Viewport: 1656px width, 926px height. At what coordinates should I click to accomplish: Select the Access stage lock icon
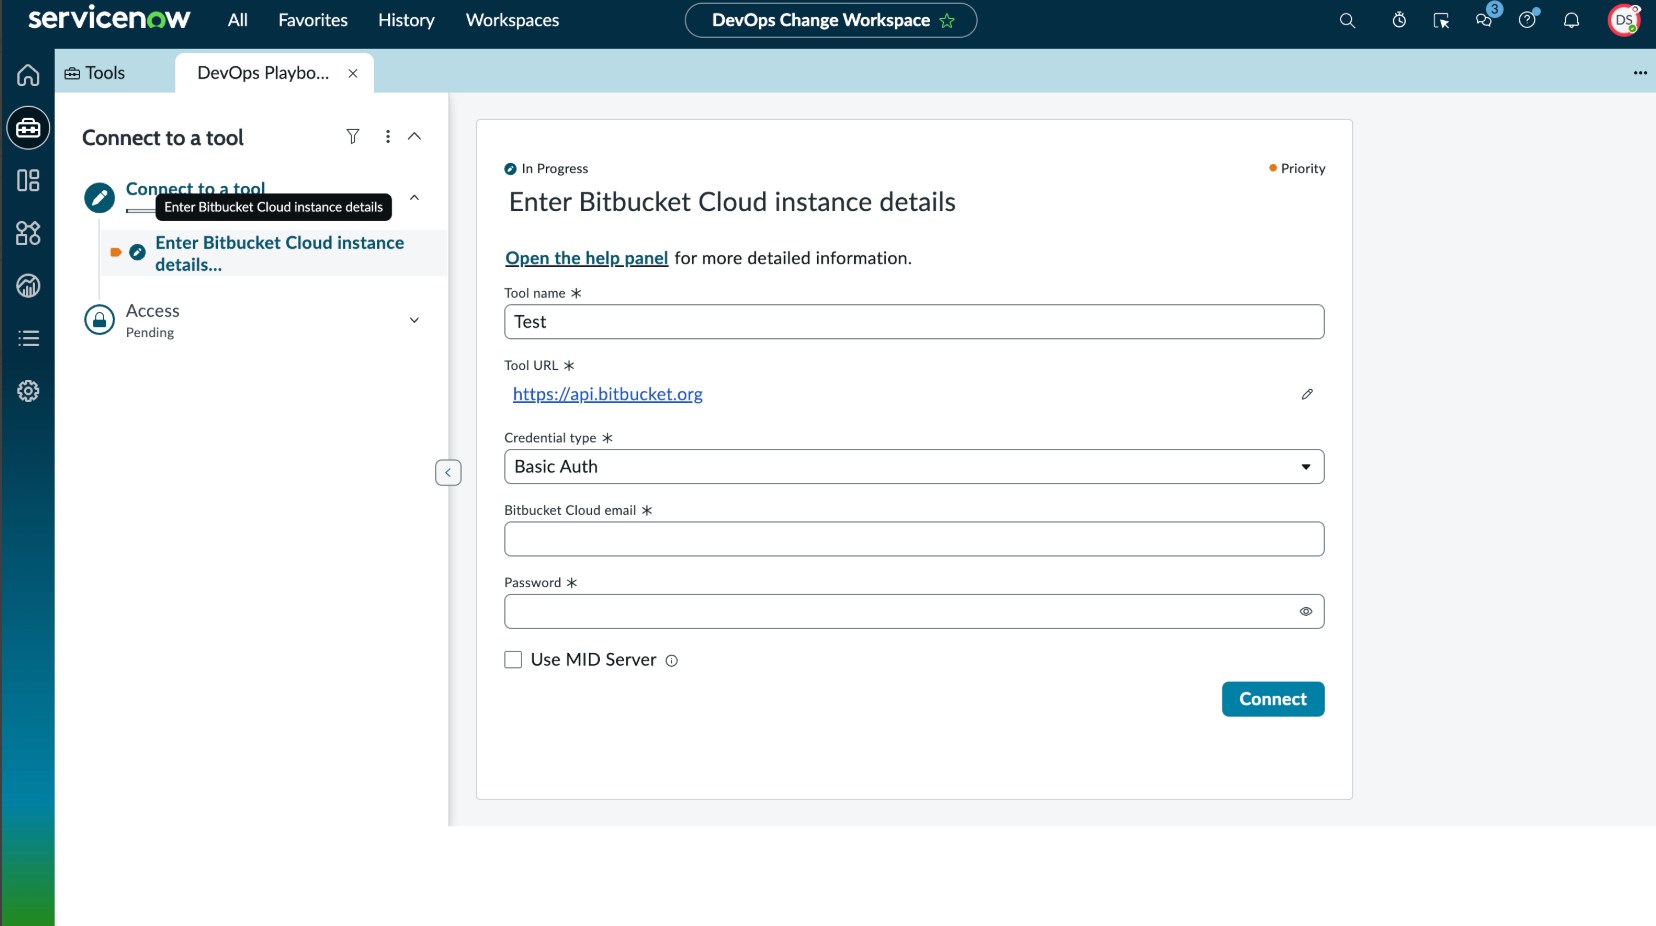coord(99,320)
